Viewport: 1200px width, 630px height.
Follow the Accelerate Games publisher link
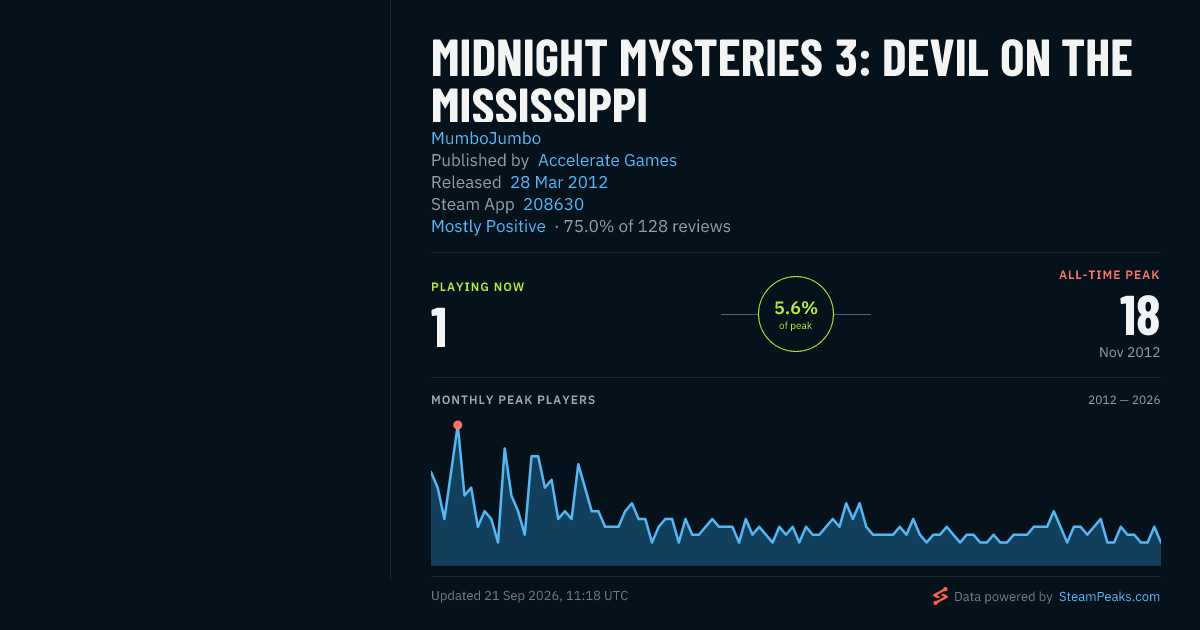tap(607, 160)
